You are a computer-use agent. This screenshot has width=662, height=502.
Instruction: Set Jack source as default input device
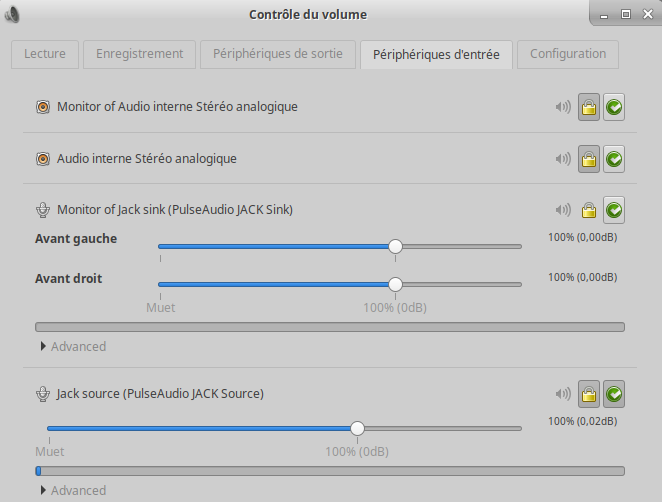click(614, 394)
